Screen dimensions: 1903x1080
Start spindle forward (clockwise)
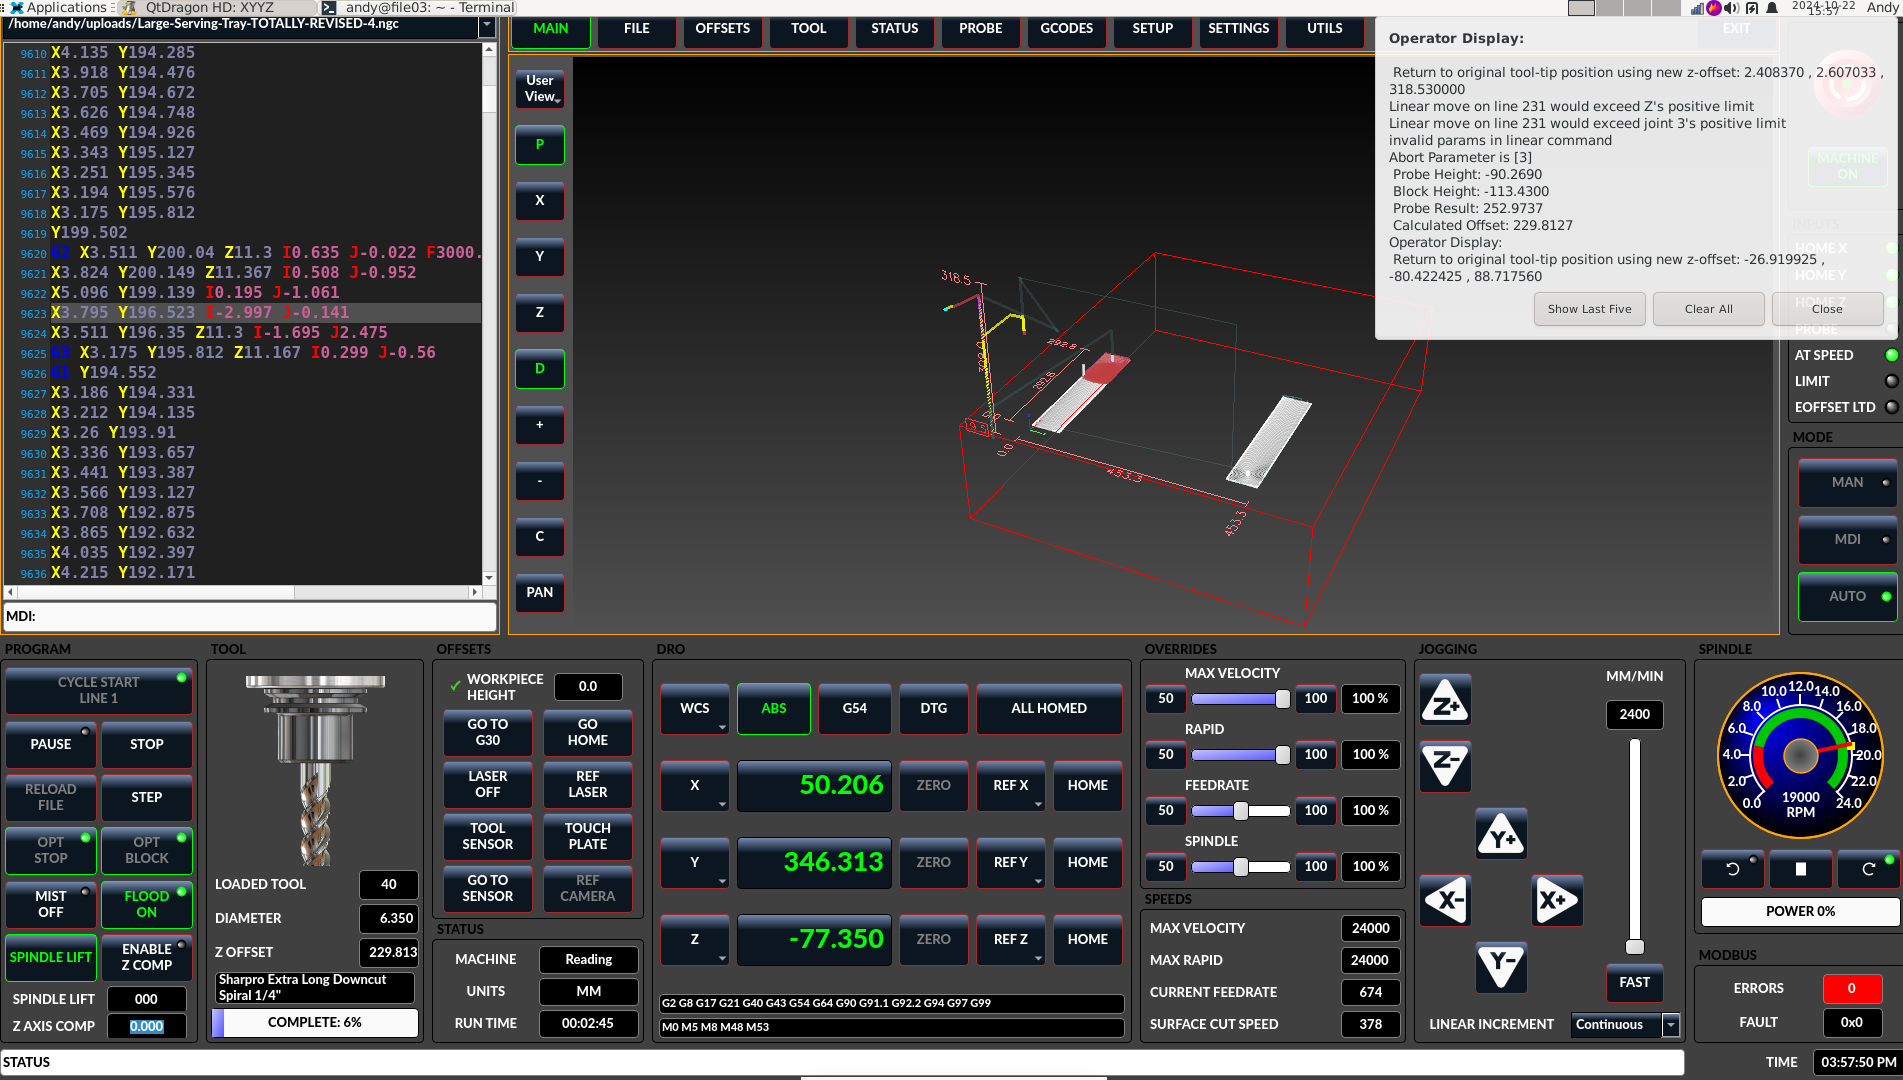(1868, 869)
